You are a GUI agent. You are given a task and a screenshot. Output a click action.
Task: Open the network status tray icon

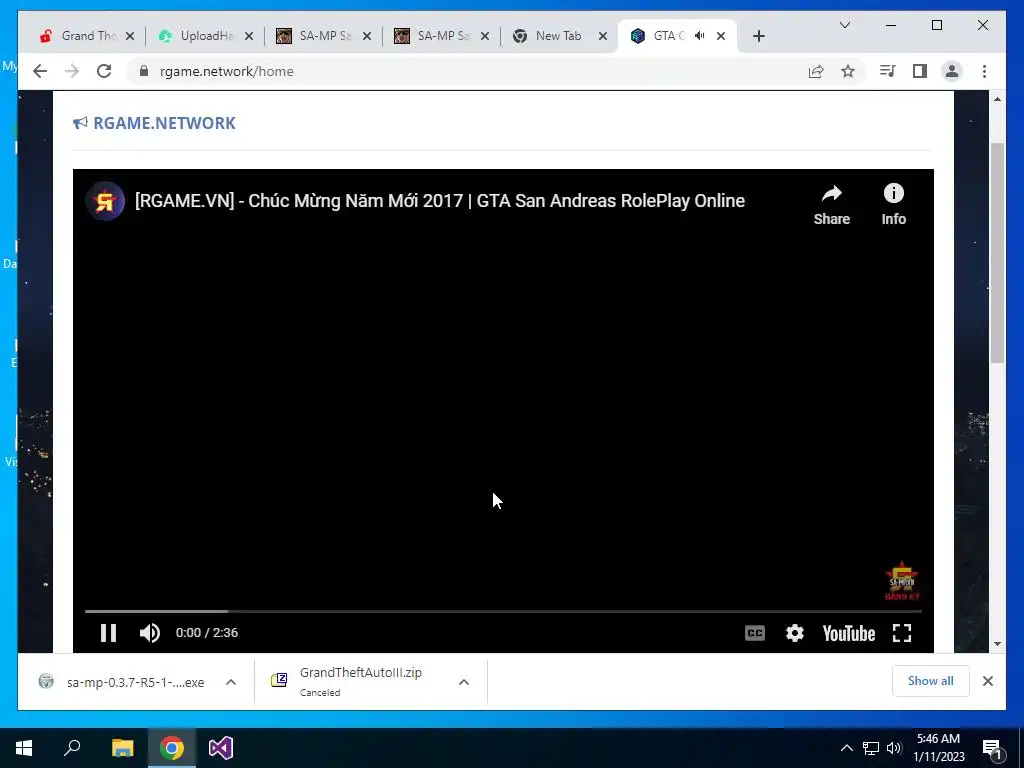[x=871, y=748]
